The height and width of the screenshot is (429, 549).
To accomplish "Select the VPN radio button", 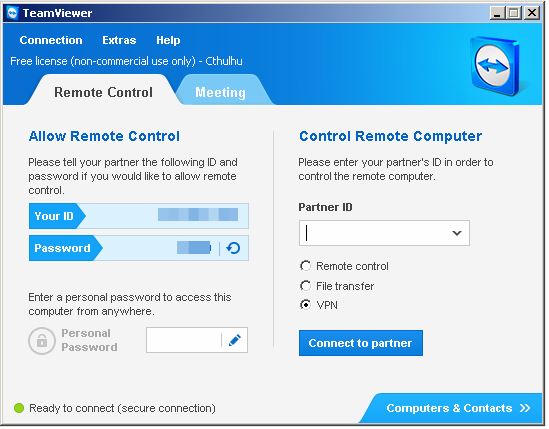I will tap(305, 305).
